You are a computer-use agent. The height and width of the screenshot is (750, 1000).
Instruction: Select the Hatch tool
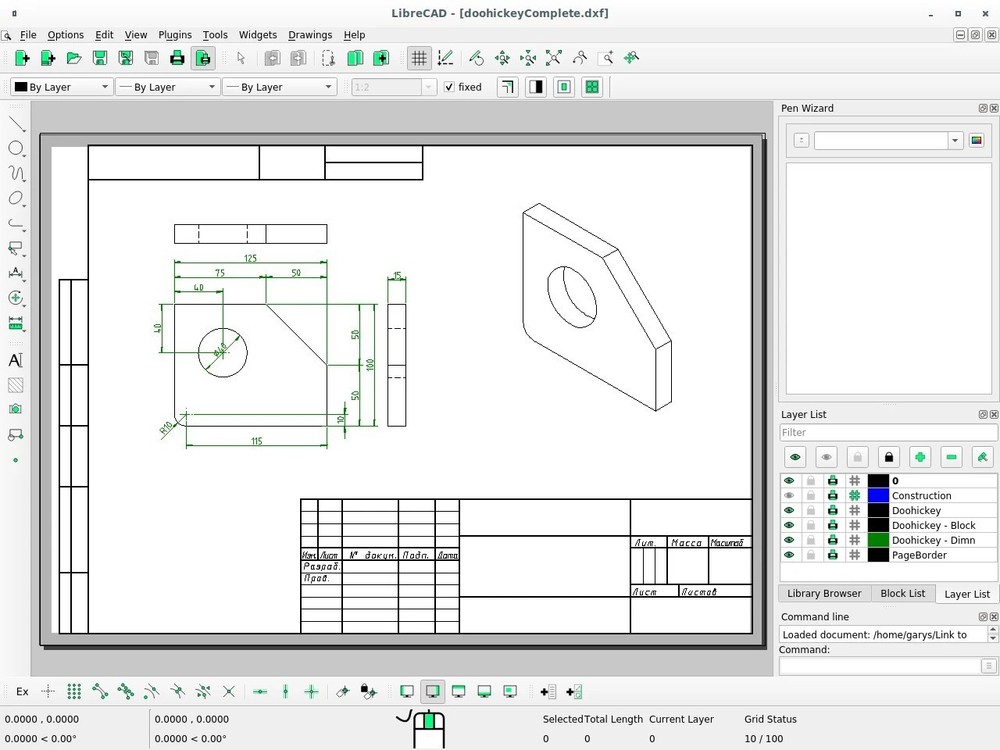[x=16, y=385]
